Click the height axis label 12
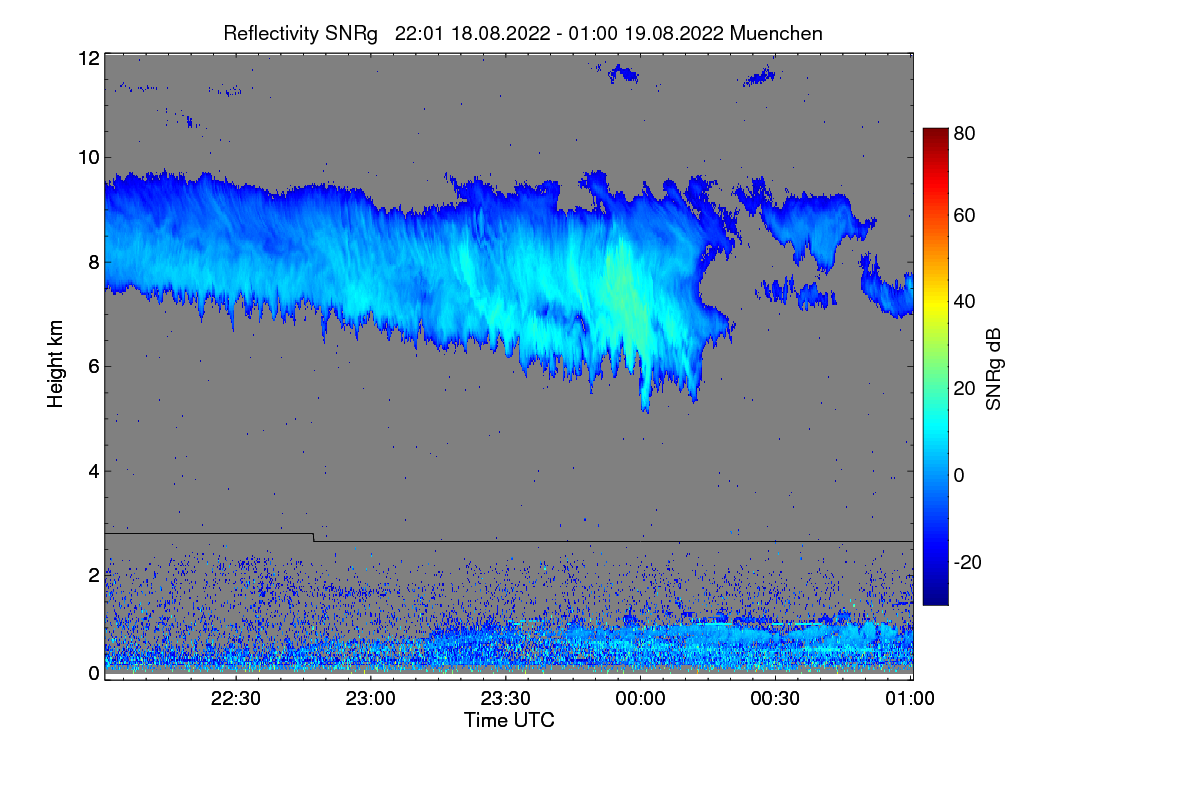This screenshot has height=800, width=1200. click(88, 58)
